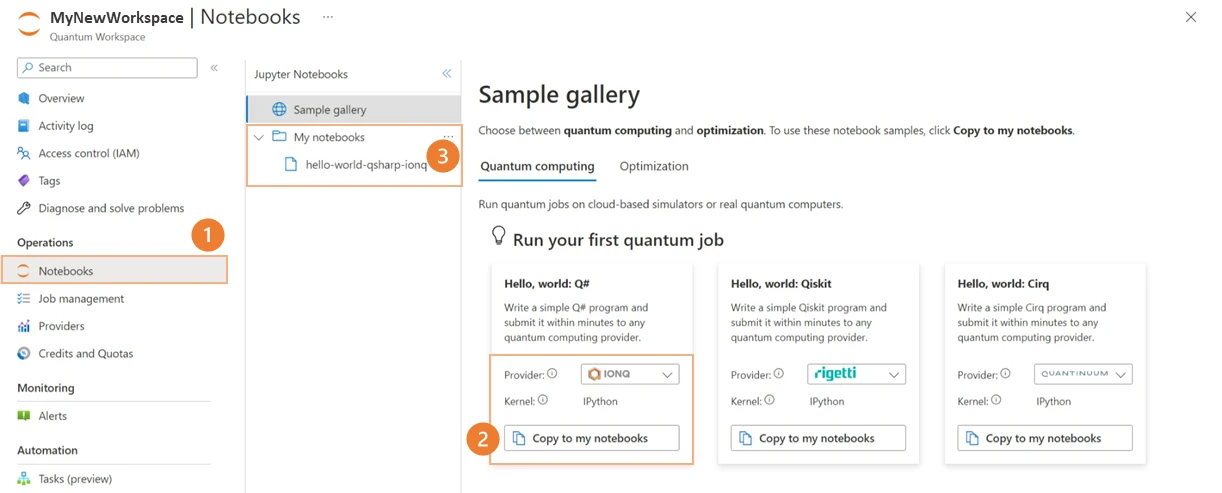Open the Quantinuum provider dropdown
This screenshot has height=493, width=1222.
1083,374
